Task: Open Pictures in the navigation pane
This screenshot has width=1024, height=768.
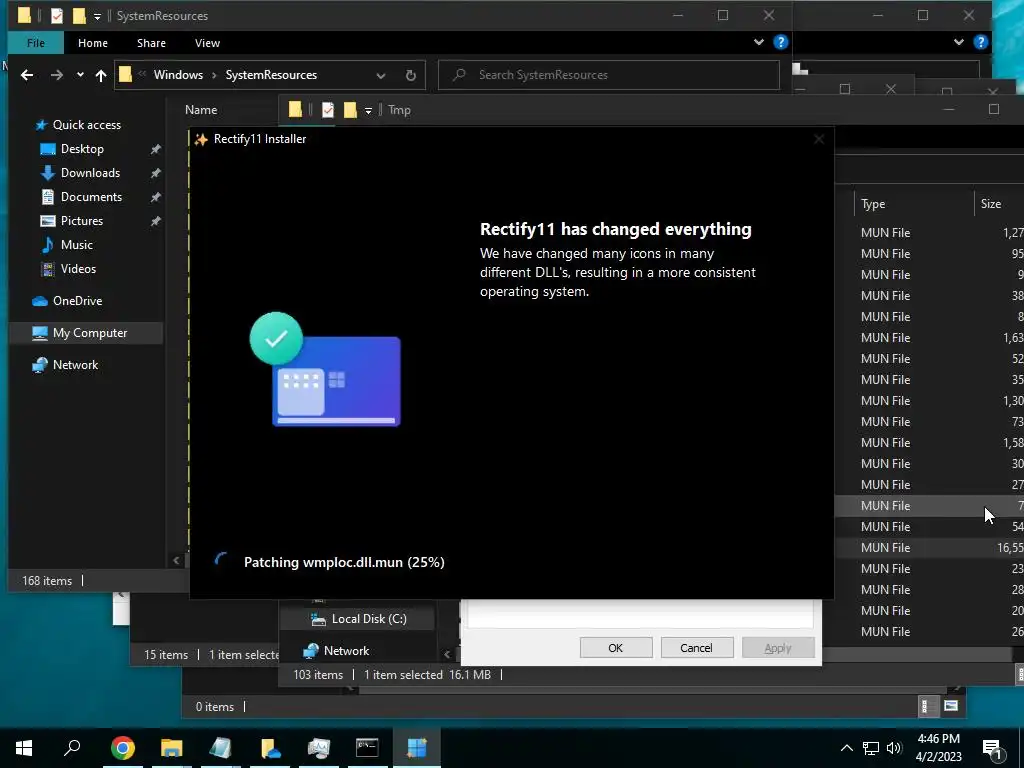Action: (82, 221)
